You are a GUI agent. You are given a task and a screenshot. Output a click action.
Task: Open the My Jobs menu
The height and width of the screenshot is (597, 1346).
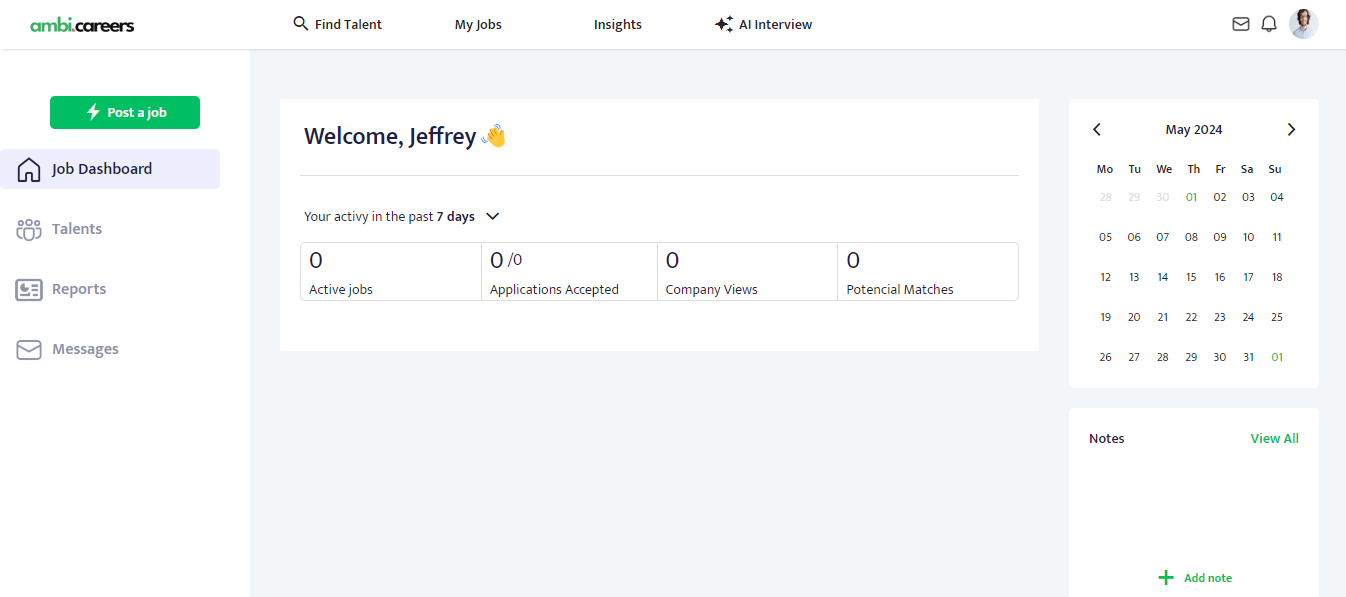tap(478, 24)
